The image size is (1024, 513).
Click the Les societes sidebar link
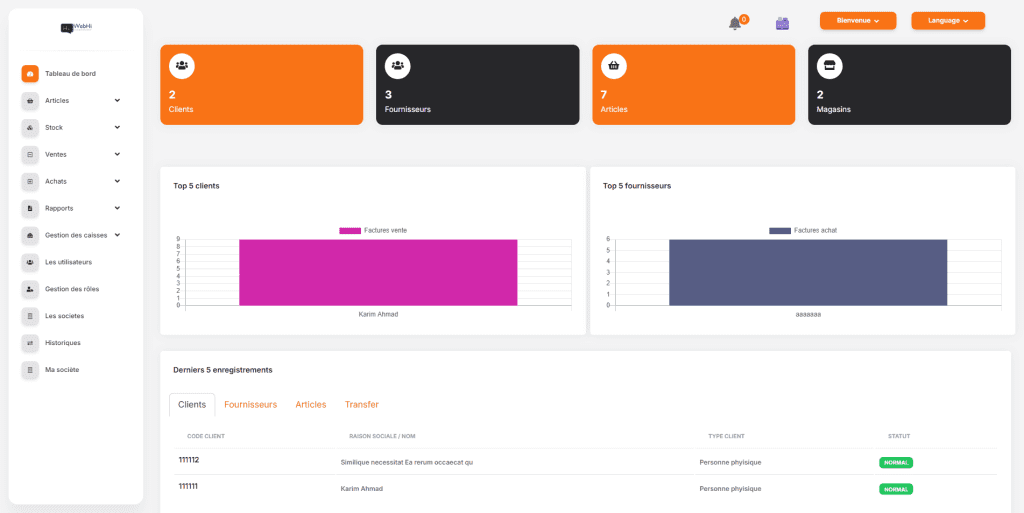click(x=64, y=316)
